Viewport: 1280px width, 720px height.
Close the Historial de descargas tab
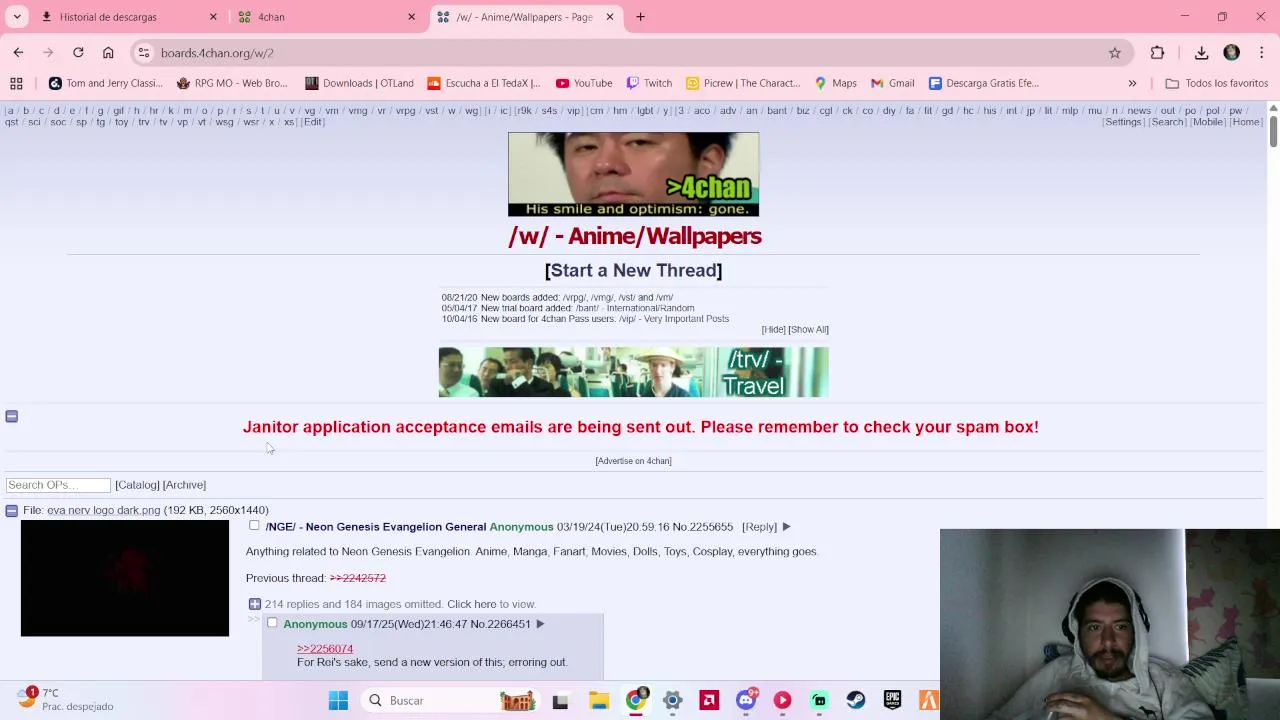pos(213,17)
